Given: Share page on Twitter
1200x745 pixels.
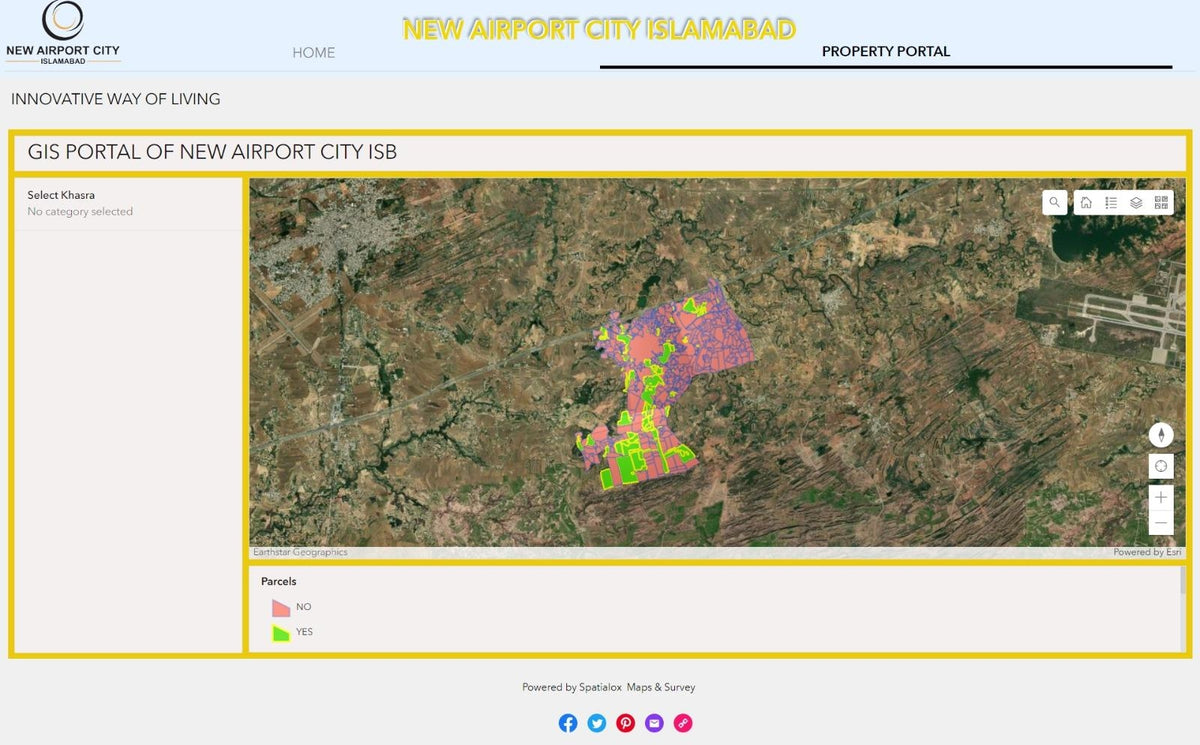Looking at the screenshot, I should point(597,723).
